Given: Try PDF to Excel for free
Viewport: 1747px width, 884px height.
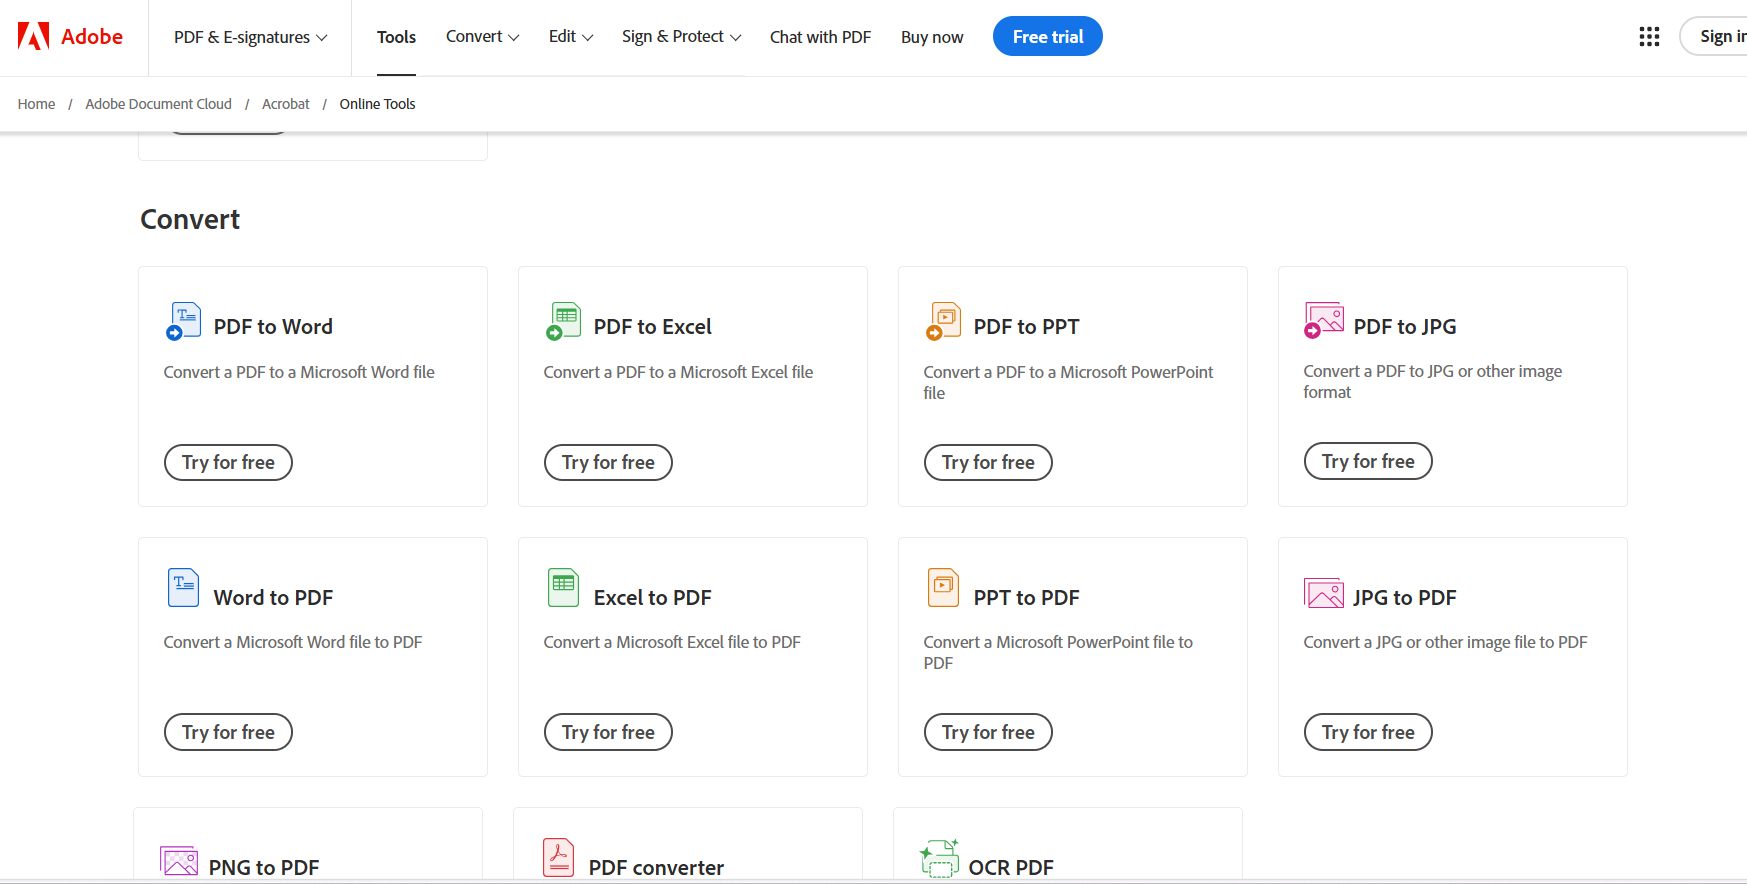Looking at the screenshot, I should 608,462.
